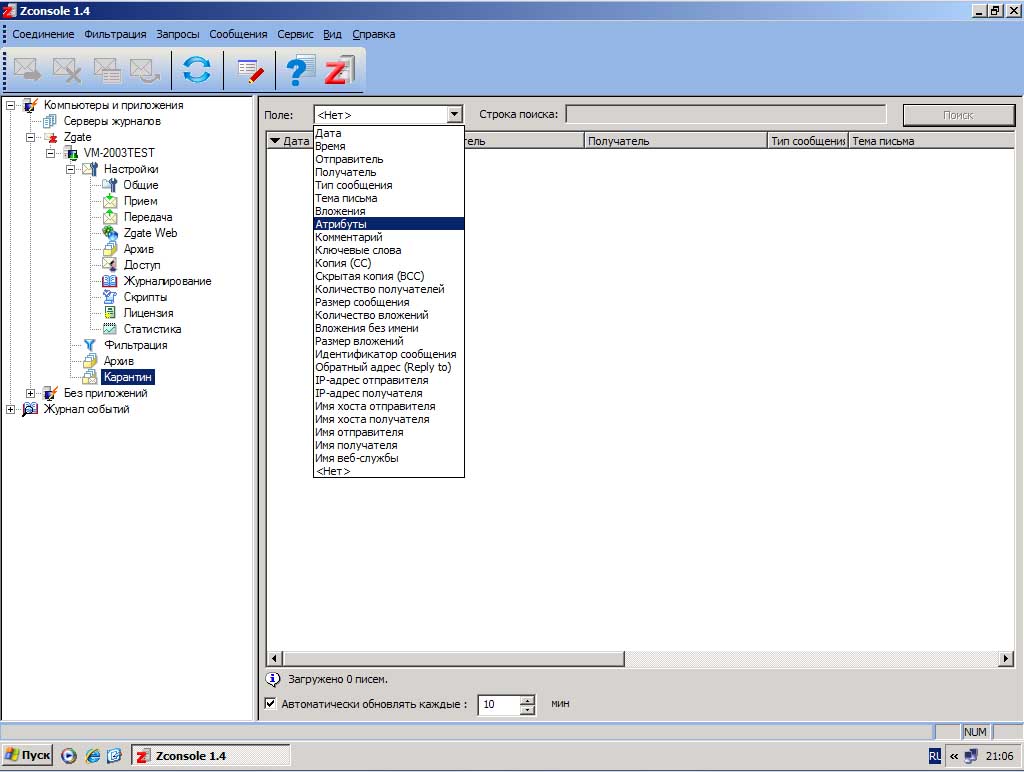1024x772 pixels.
Task: Click the Поиск button
Action: tap(958, 115)
